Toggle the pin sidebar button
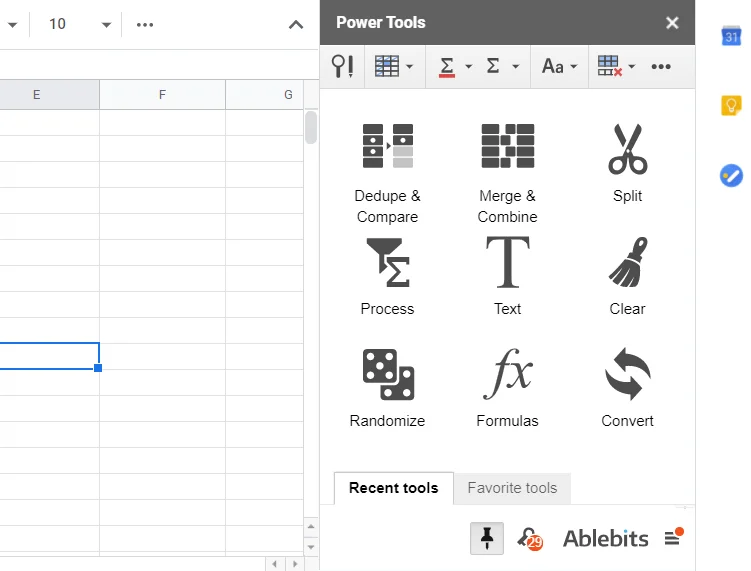 (x=487, y=538)
